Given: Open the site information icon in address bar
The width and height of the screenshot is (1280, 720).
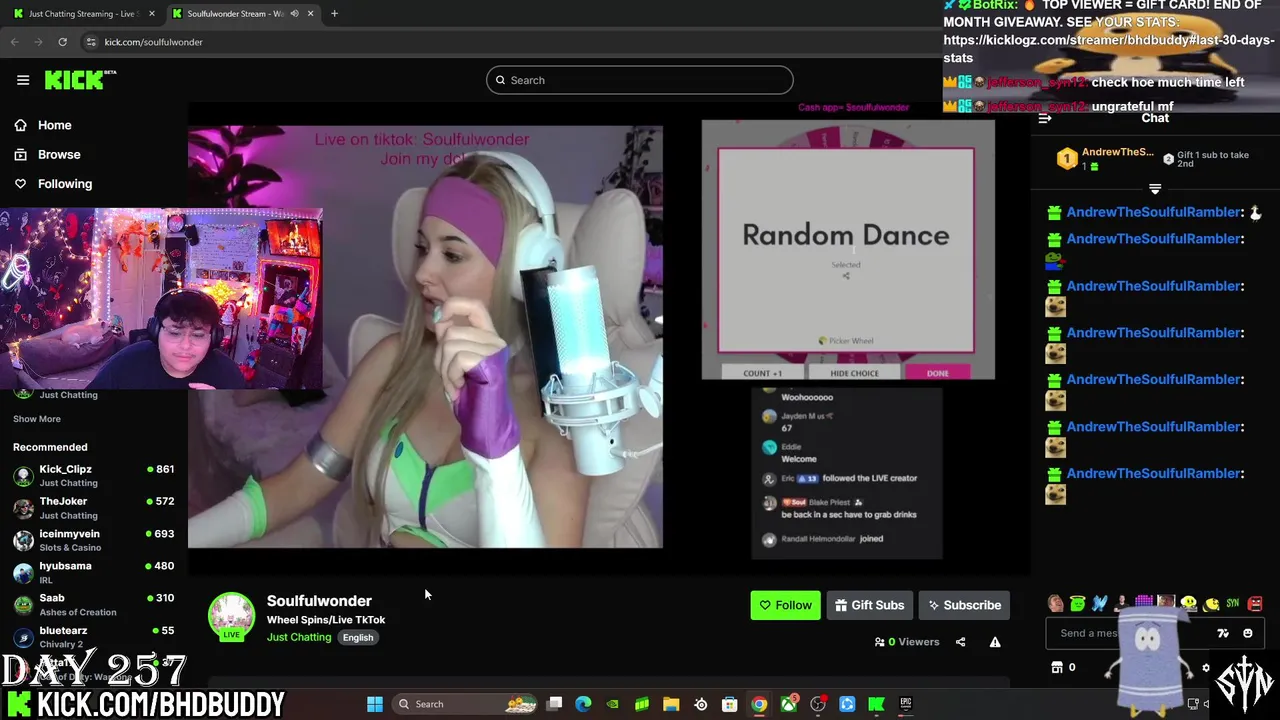Looking at the screenshot, I should point(91,42).
